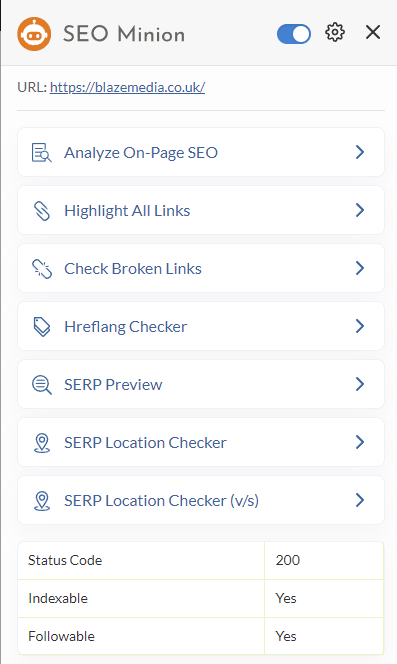The image size is (397, 664).
Task: Expand Analyze On-Page SEO using its chevron
Action: [360, 152]
